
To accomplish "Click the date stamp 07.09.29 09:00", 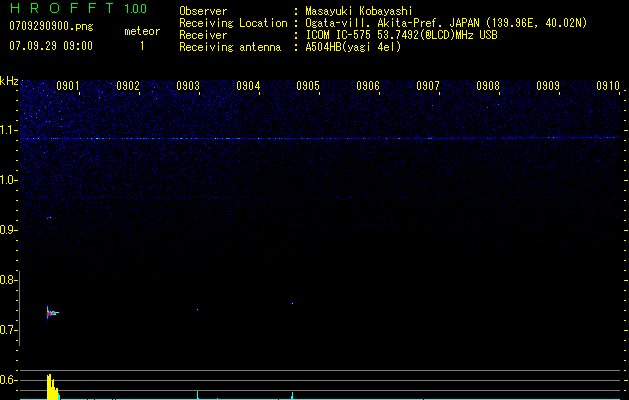I will 51,46.
